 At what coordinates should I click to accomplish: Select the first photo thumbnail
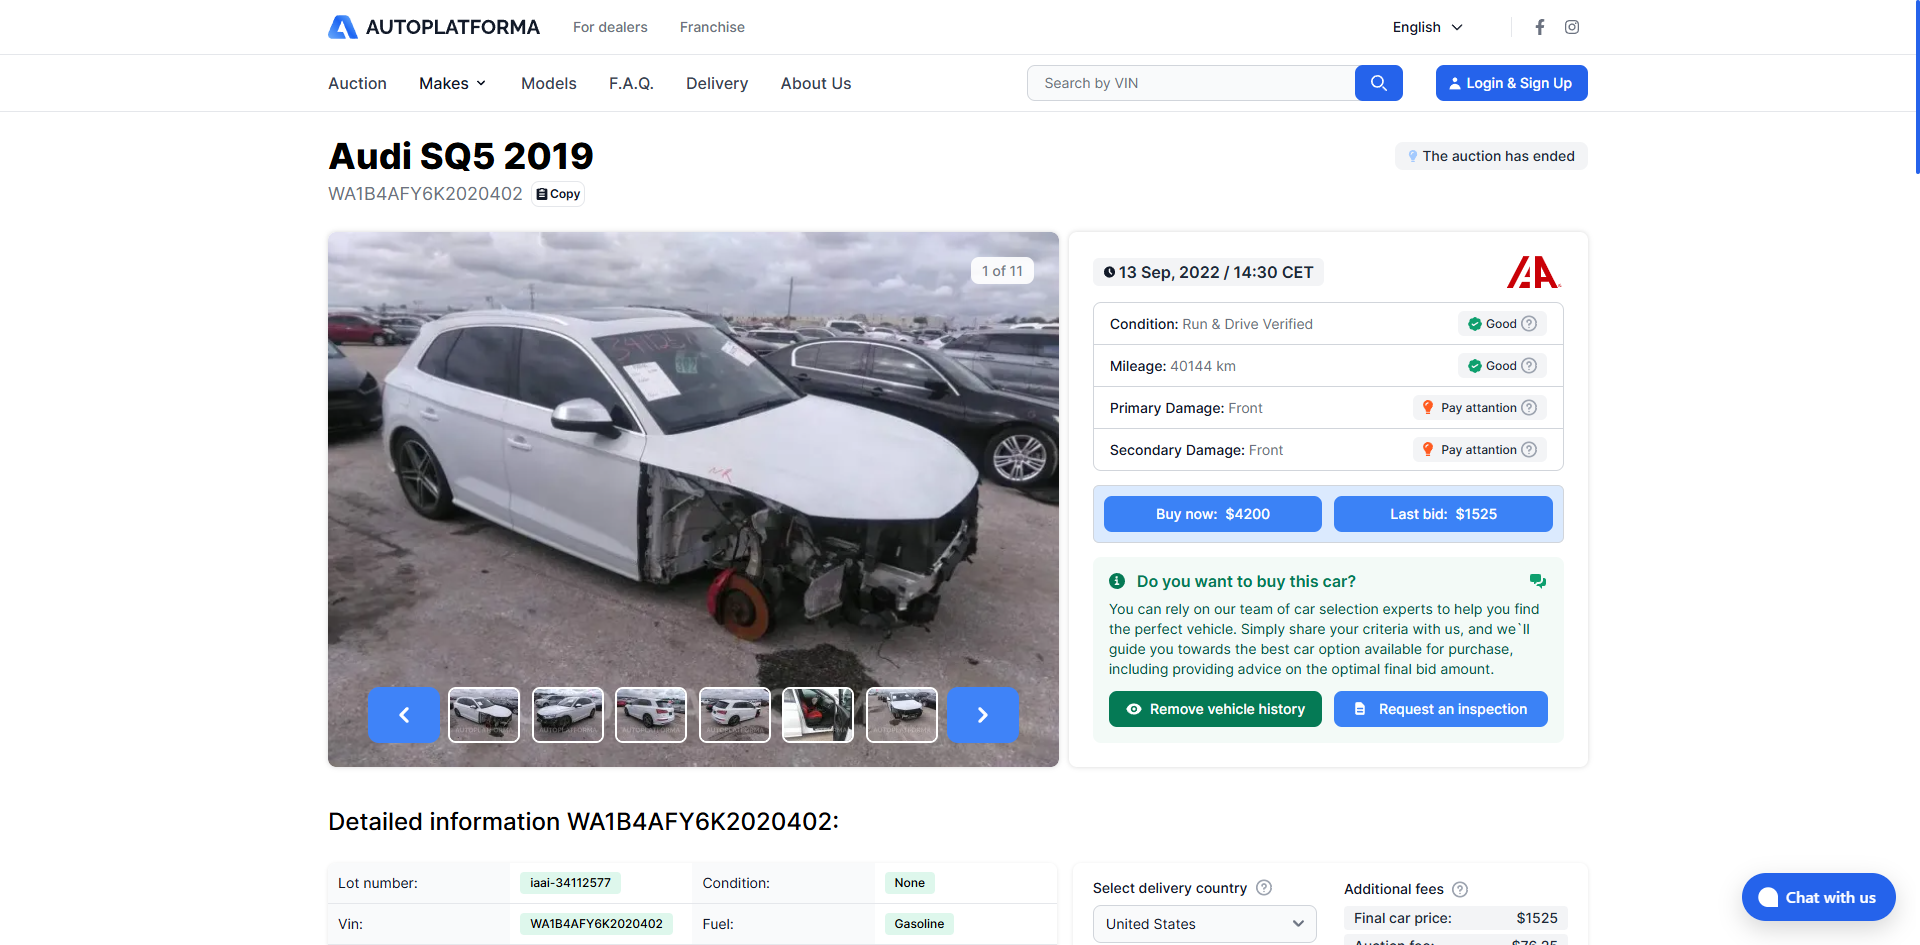[x=484, y=715]
